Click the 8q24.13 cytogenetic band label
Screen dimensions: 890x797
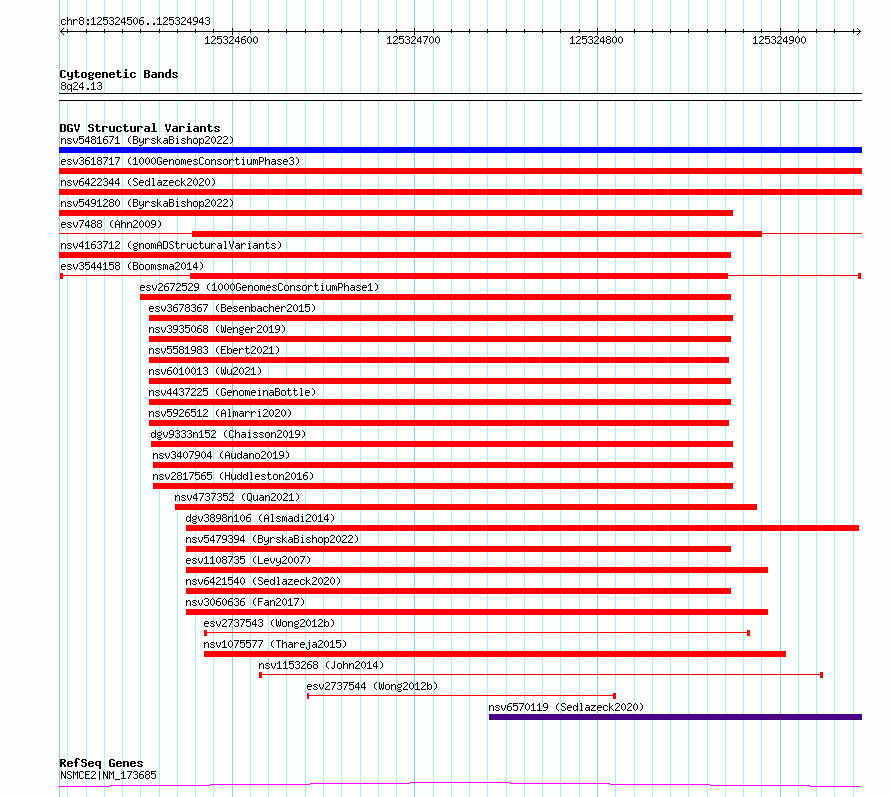click(81, 86)
